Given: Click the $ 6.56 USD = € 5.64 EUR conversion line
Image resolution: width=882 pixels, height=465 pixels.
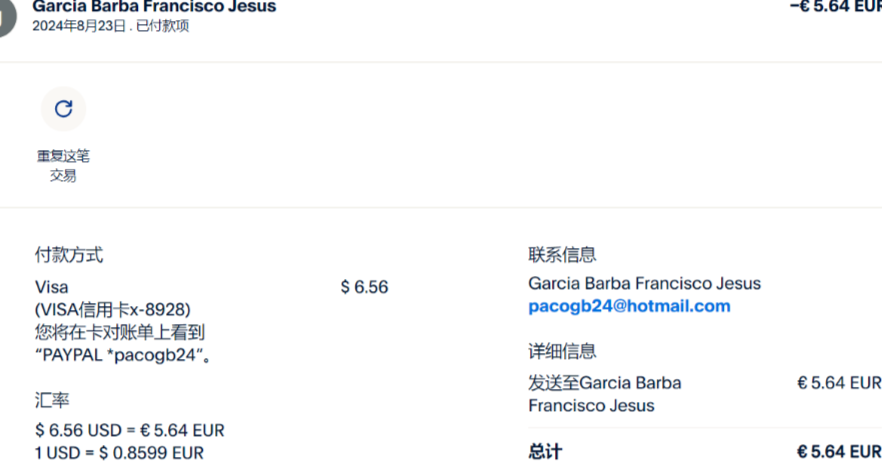Looking at the screenshot, I should tap(130, 430).
